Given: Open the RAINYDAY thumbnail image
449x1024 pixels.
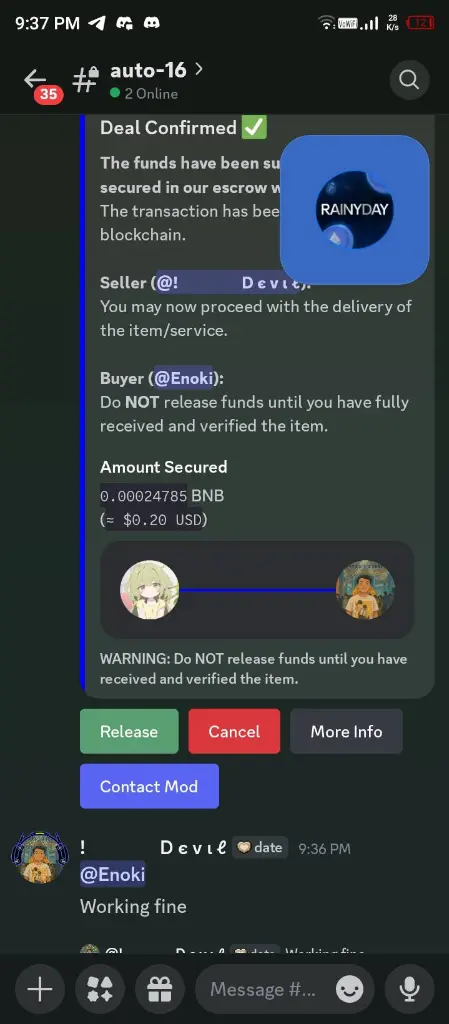Looking at the screenshot, I should point(354,210).
